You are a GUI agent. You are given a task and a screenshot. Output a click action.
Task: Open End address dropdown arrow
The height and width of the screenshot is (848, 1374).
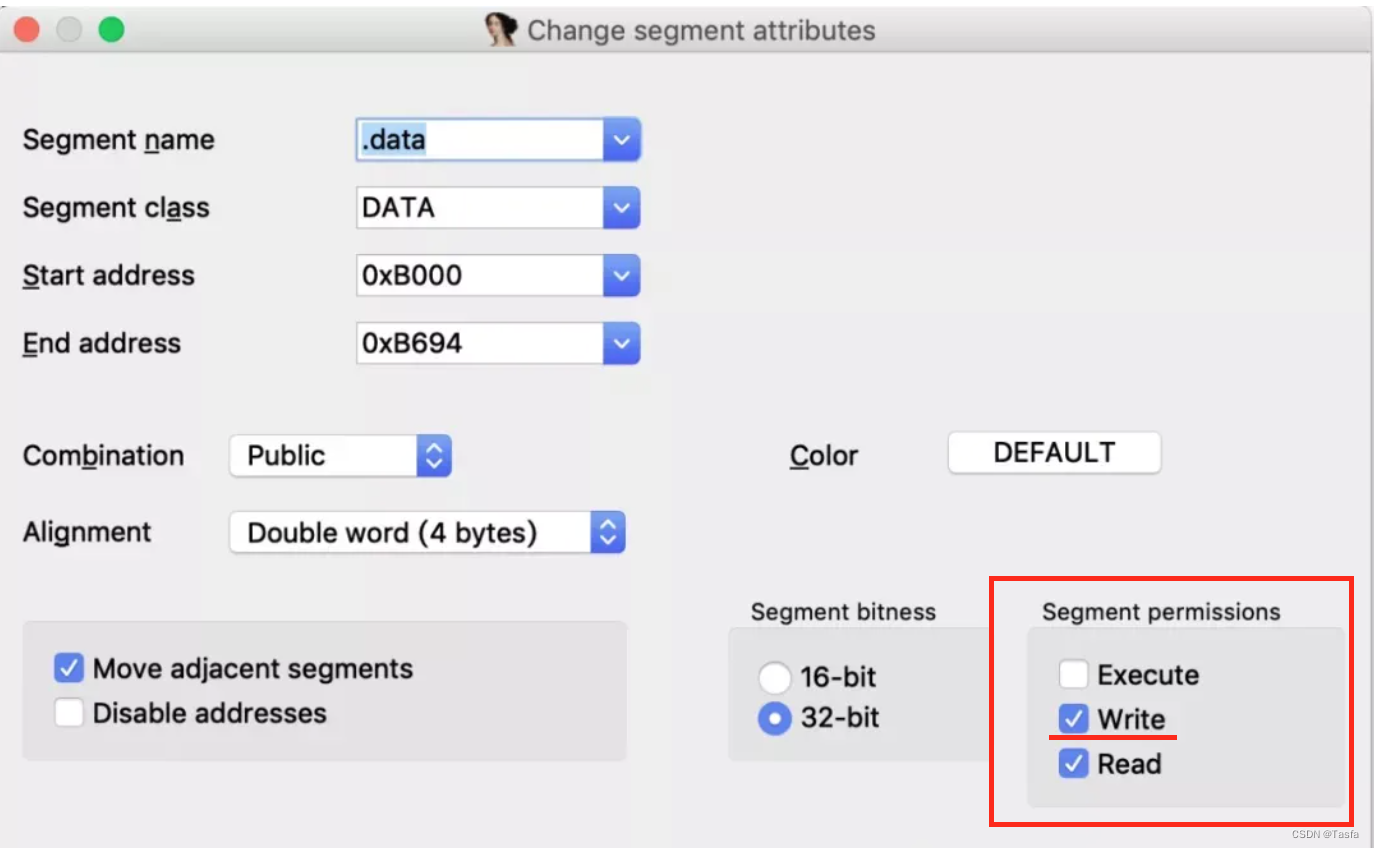coord(621,344)
